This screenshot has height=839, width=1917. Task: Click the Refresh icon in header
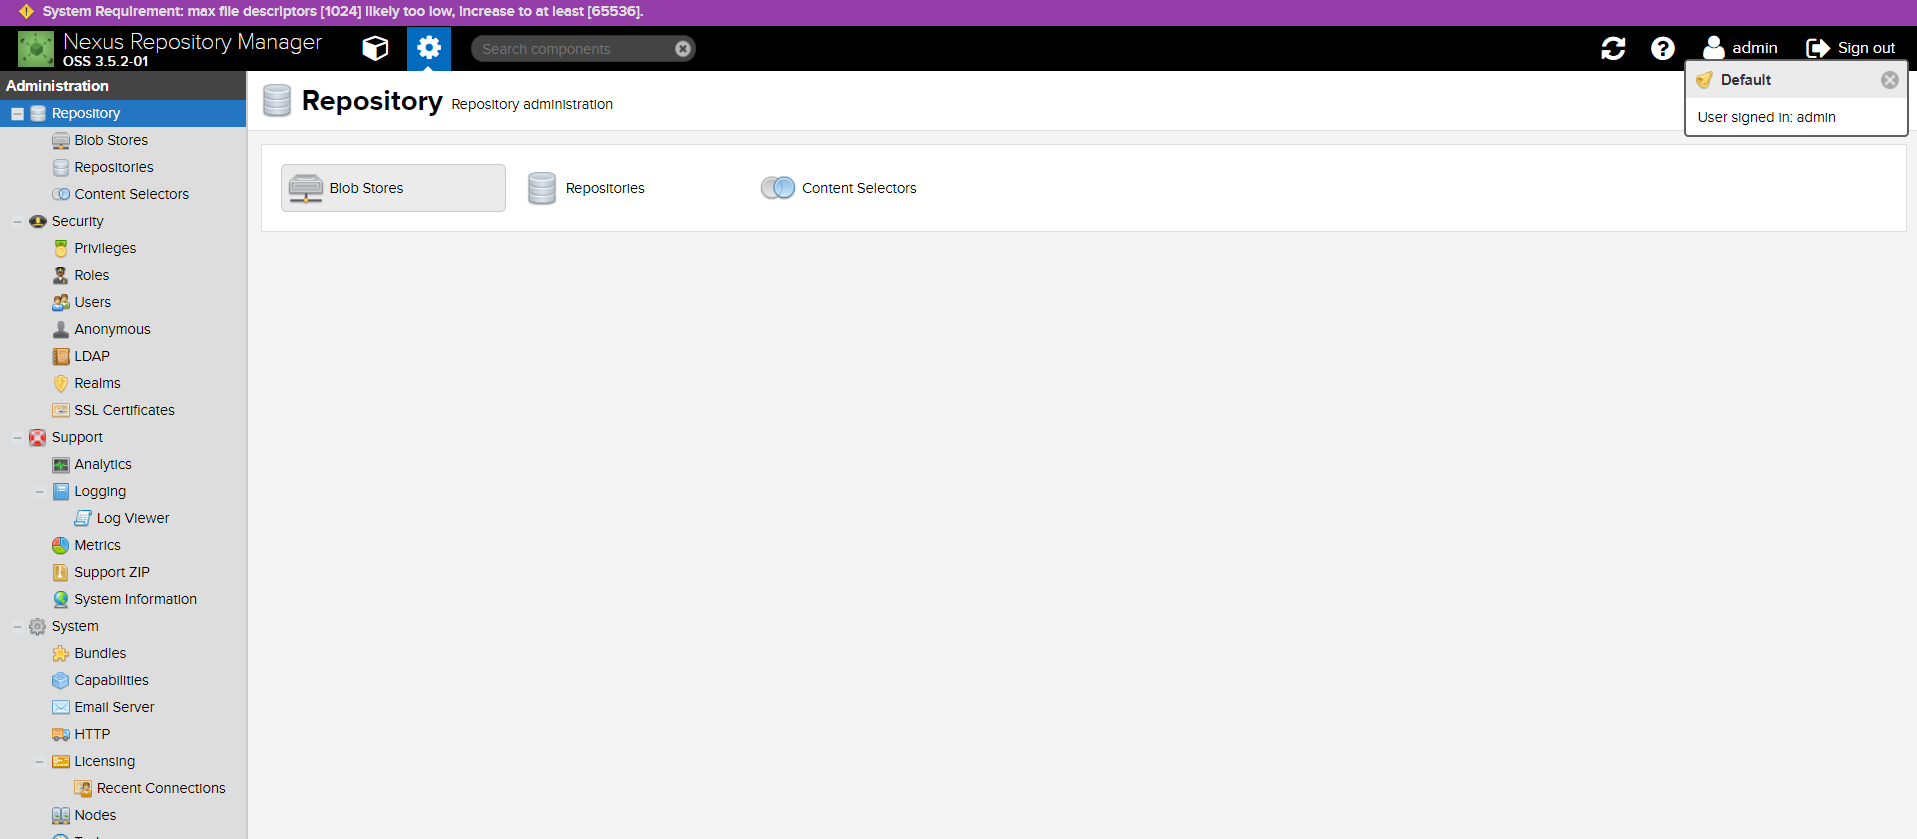point(1613,48)
